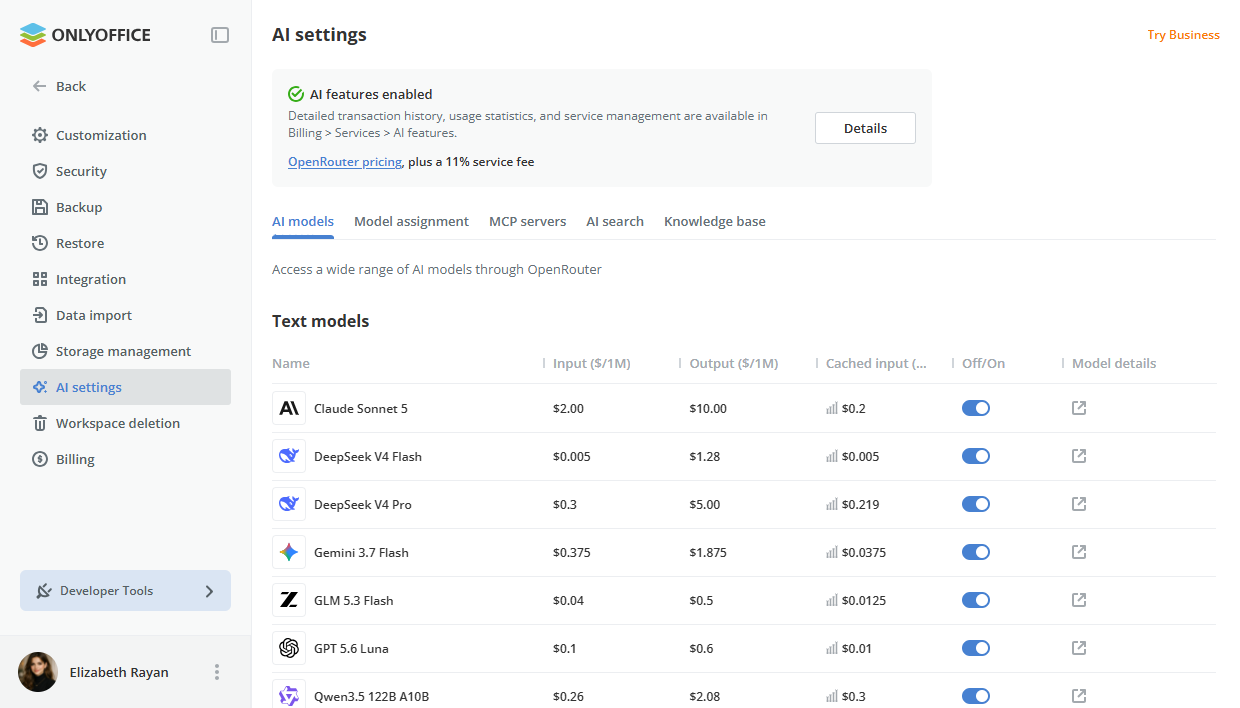This screenshot has width=1240, height=708.
Task: Click the Data import icon
Action: 40,315
